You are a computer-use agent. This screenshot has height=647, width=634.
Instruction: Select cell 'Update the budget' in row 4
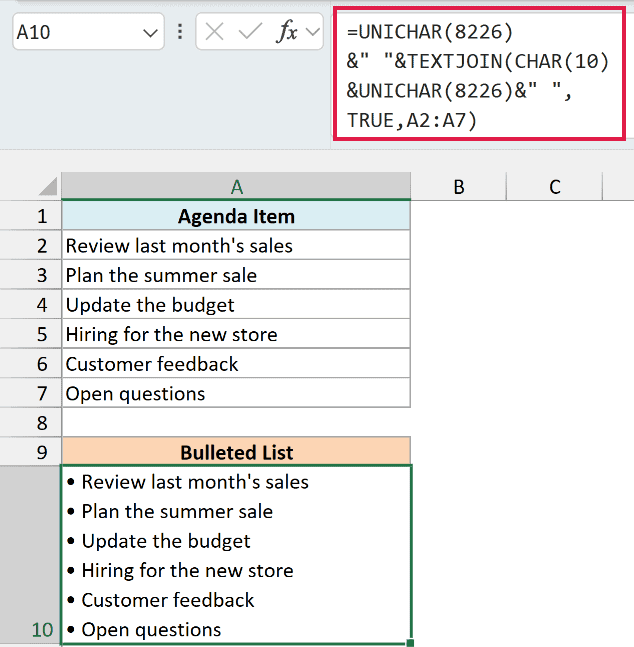point(236,305)
